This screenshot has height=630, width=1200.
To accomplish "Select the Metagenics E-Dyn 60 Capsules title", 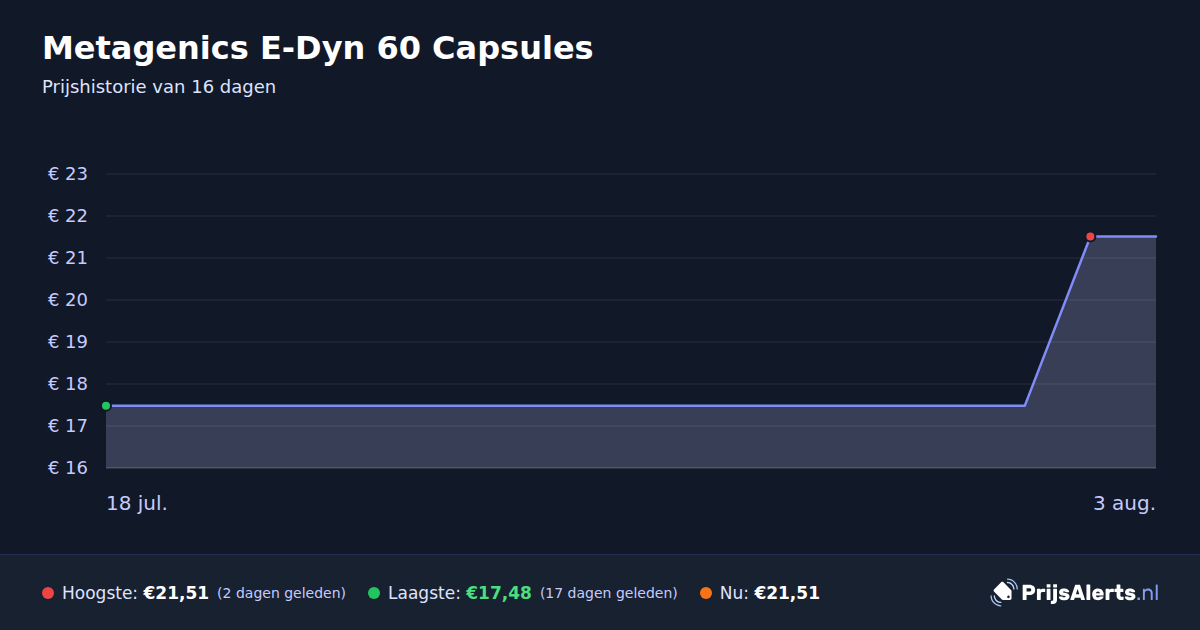I will point(318,48).
